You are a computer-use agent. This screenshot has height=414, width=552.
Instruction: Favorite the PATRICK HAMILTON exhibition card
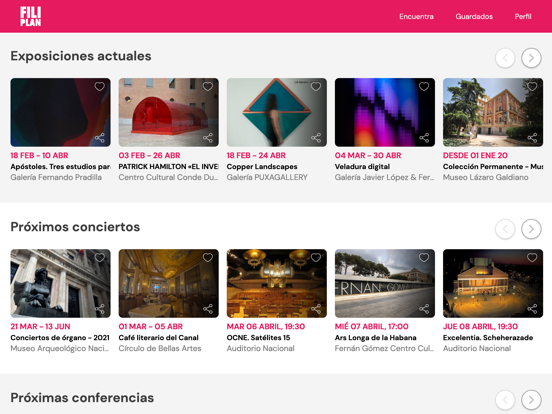(208, 87)
